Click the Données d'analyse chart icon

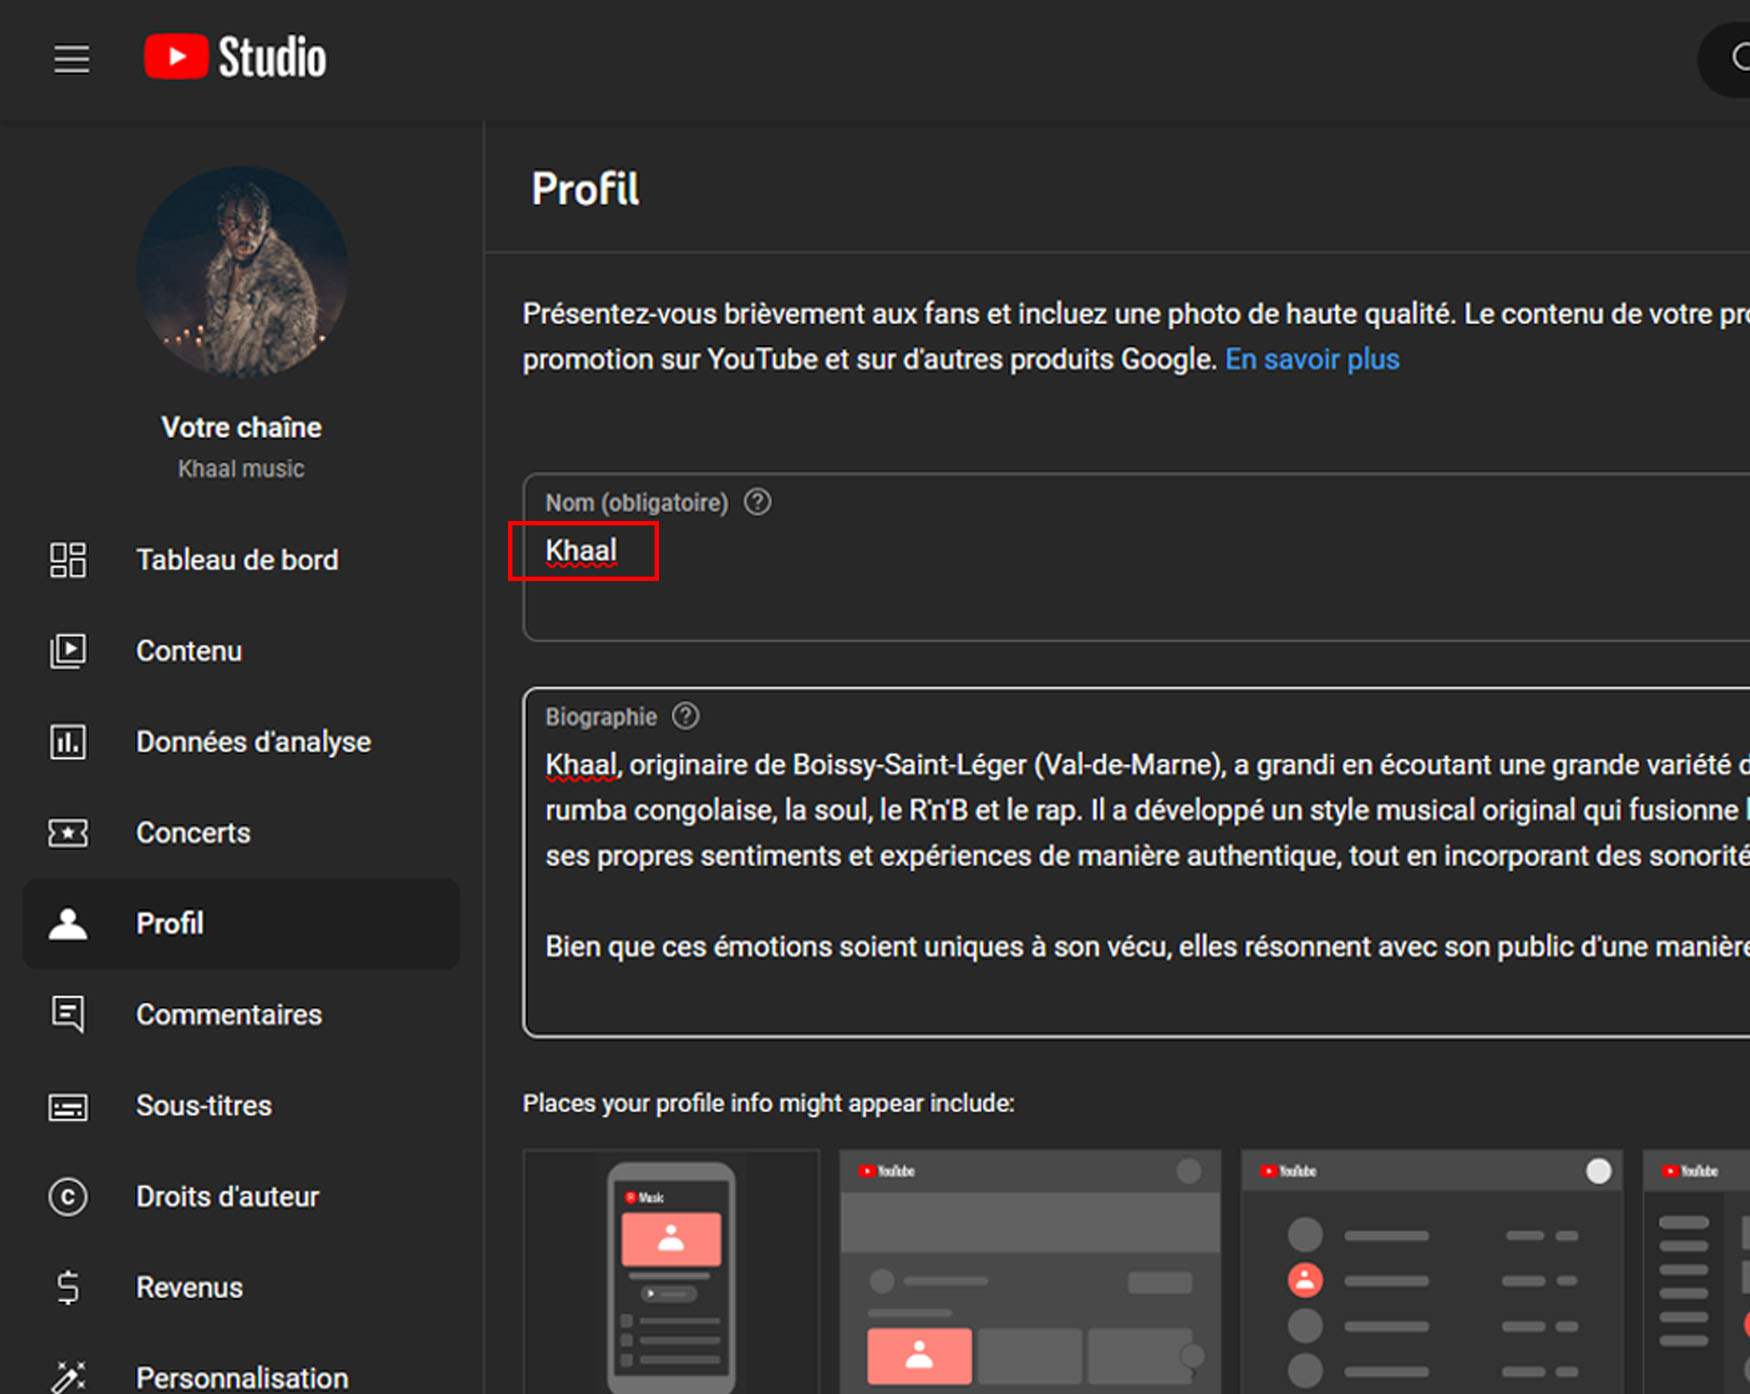(x=68, y=742)
